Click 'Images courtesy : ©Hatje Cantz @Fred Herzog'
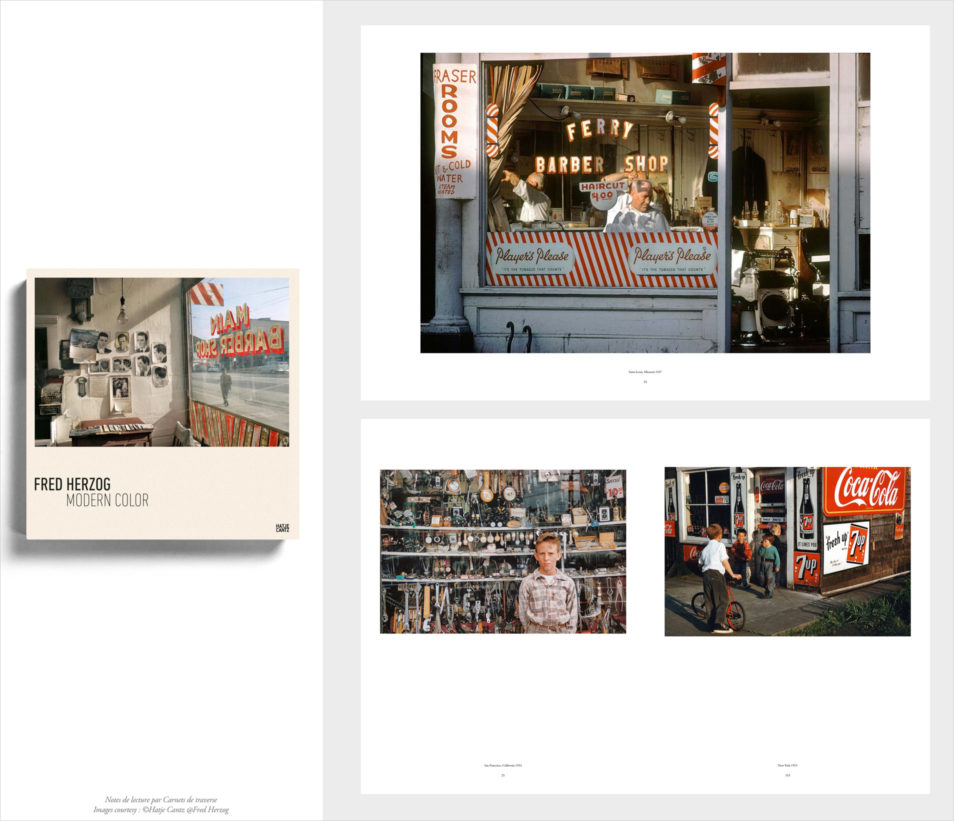 pyautogui.click(x=161, y=809)
